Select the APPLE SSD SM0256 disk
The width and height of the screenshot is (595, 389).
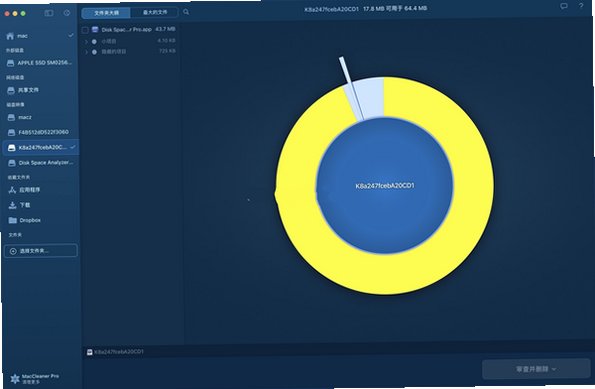click(39, 63)
